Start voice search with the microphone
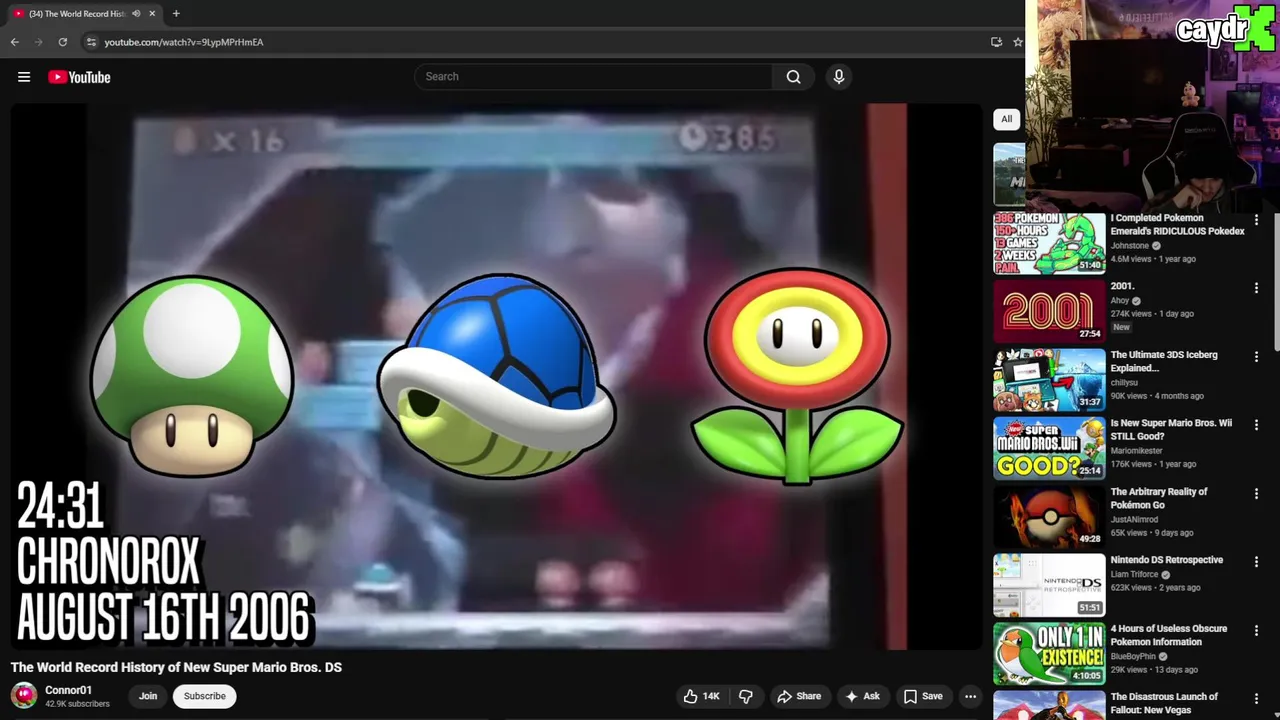 tap(839, 77)
